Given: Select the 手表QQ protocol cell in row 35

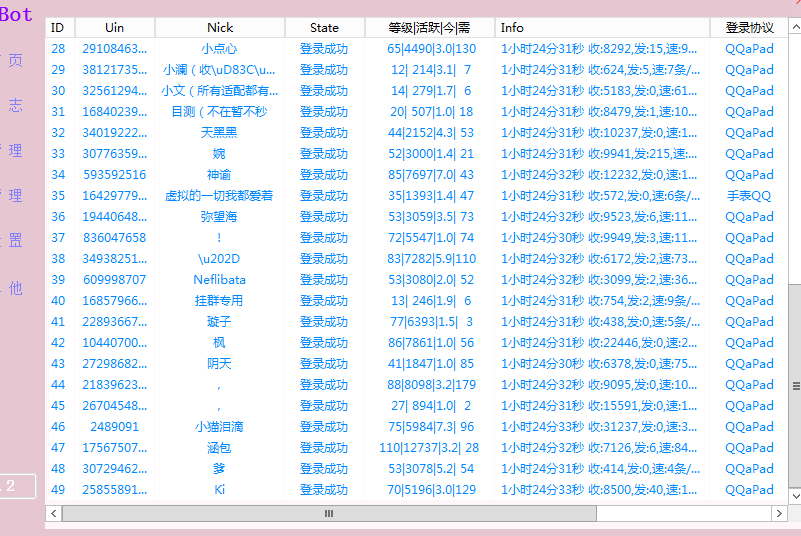Looking at the screenshot, I should 749,196.
